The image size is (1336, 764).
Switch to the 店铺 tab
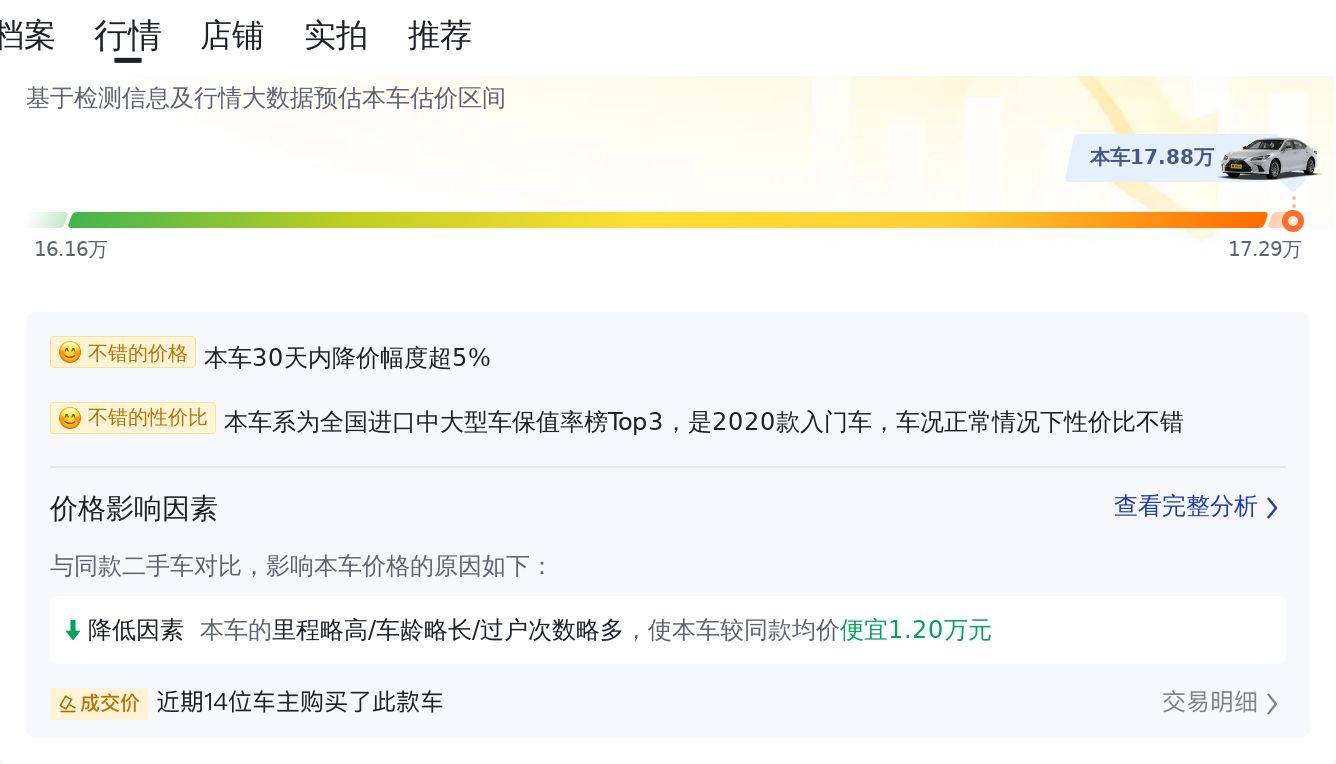click(x=232, y=36)
